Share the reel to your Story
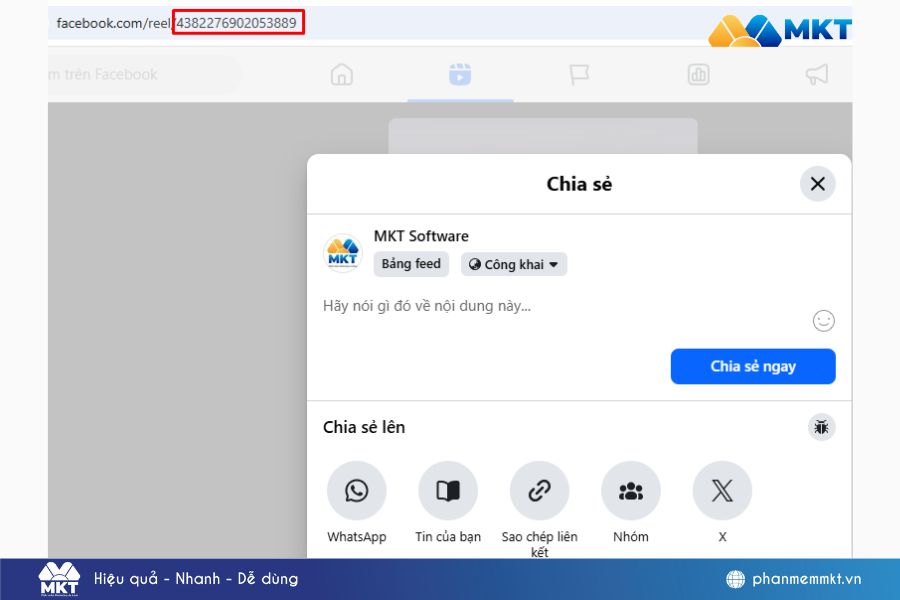 pyautogui.click(x=448, y=490)
